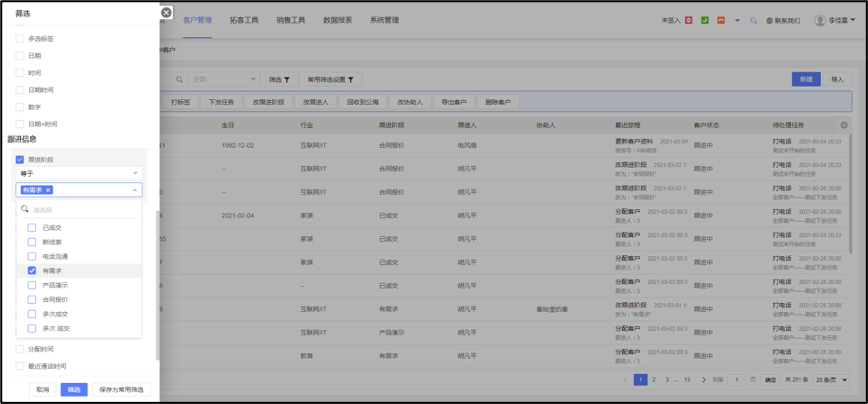Click the next page arrow
The width and height of the screenshot is (868, 404).
tap(703, 380)
